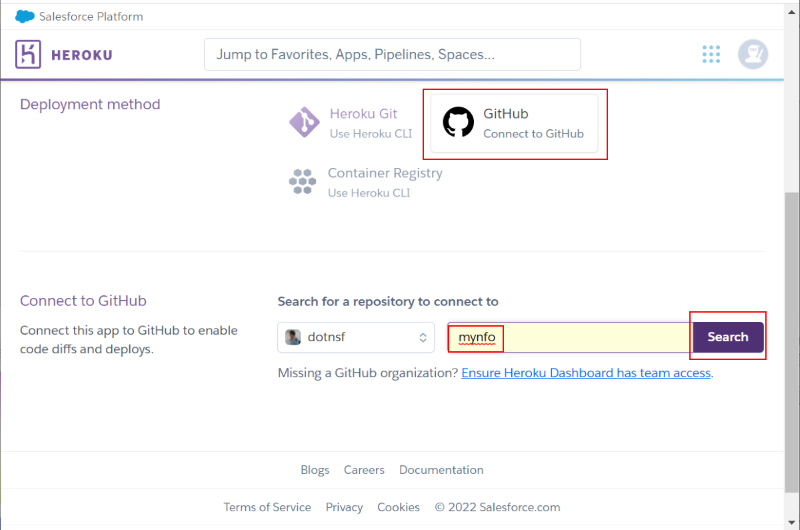800x530 pixels.
Task: Click the vertical scrollbar thumb
Action: coord(791,342)
